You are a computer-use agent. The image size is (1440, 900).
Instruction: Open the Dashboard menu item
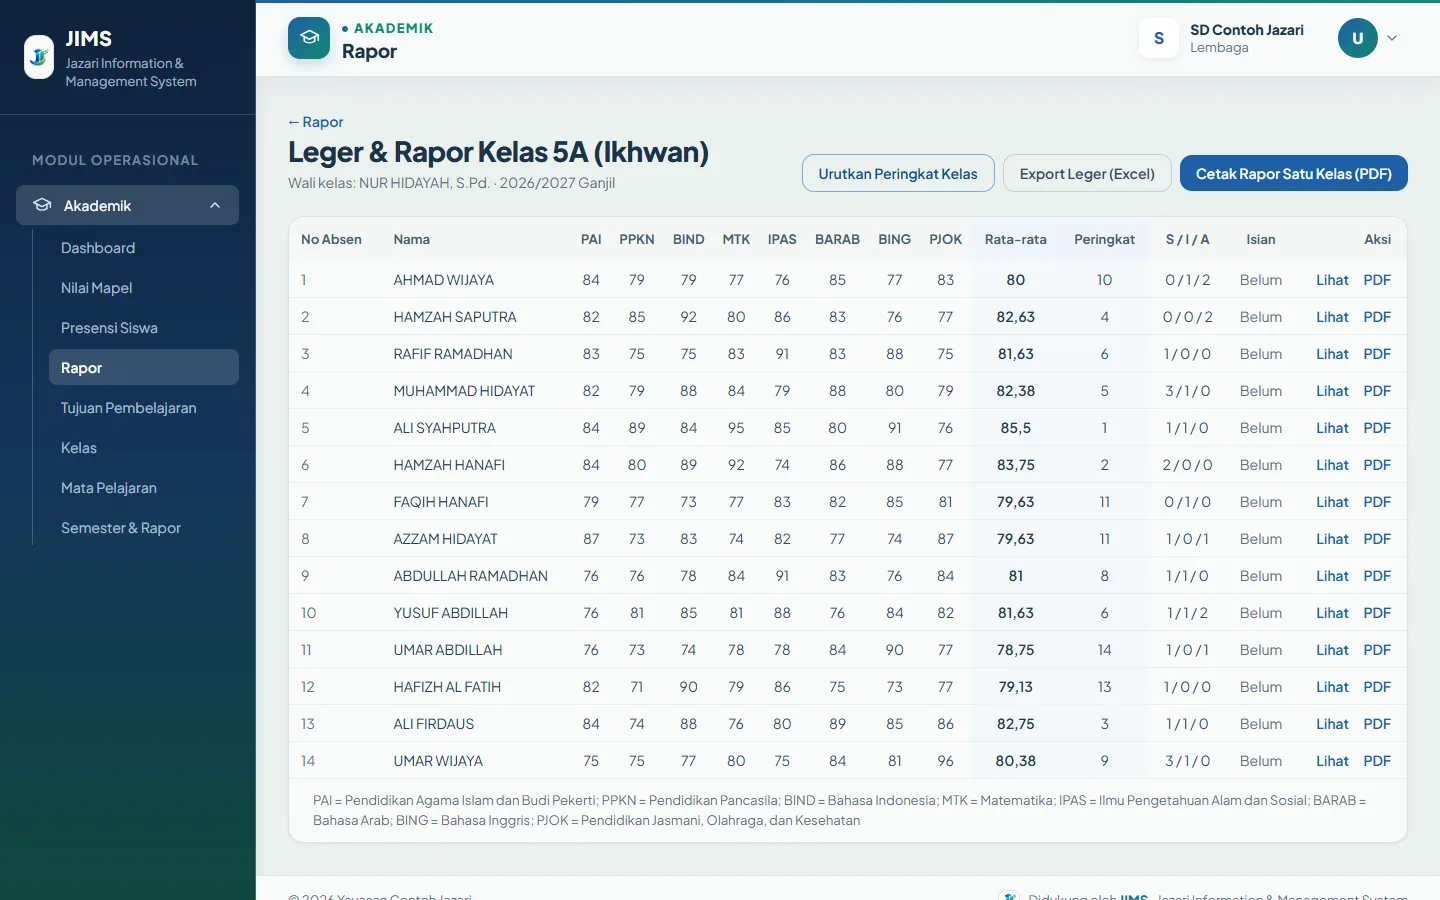pos(144,248)
